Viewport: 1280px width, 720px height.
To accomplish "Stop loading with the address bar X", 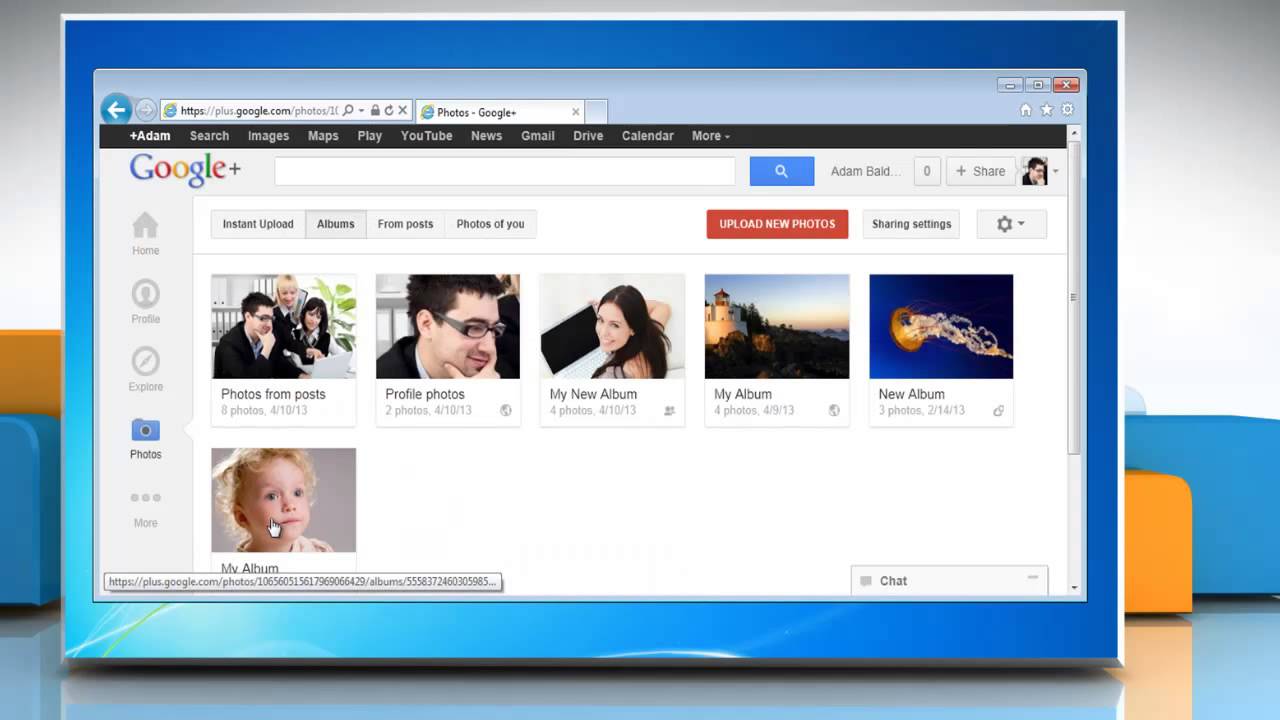I will click(x=403, y=111).
